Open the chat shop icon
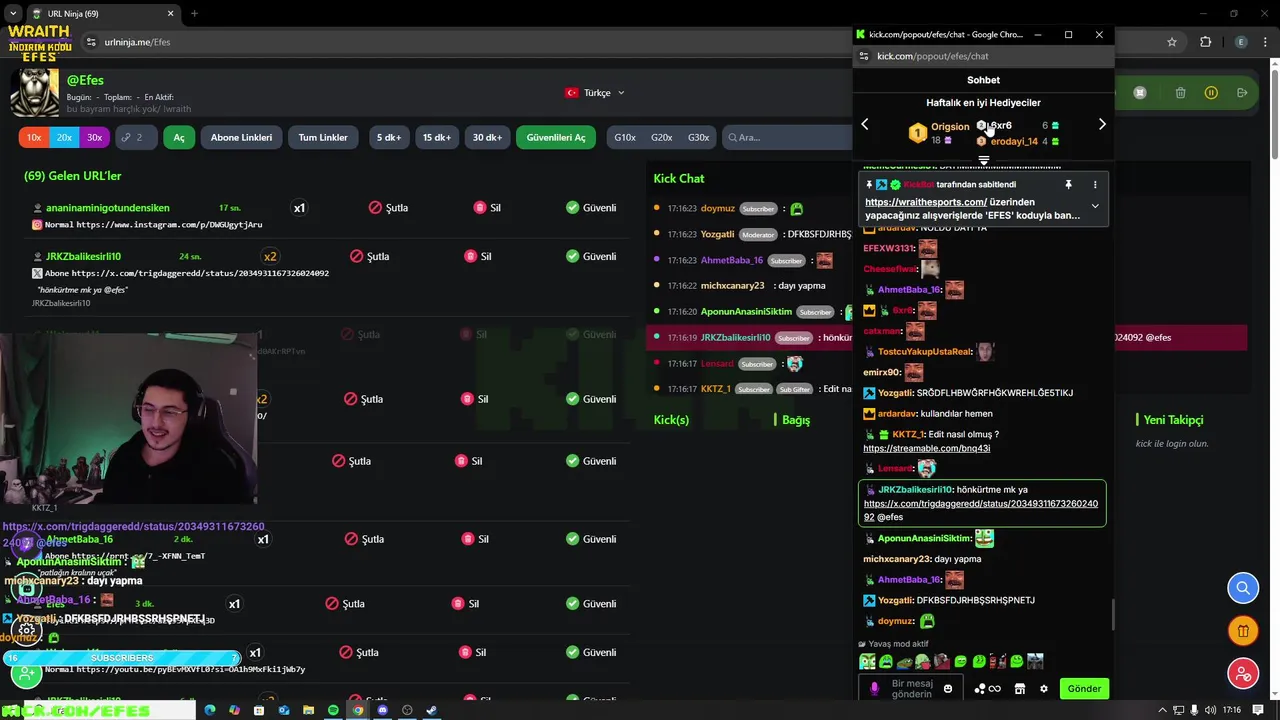 pyautogui.click(x=1020, y=689)
